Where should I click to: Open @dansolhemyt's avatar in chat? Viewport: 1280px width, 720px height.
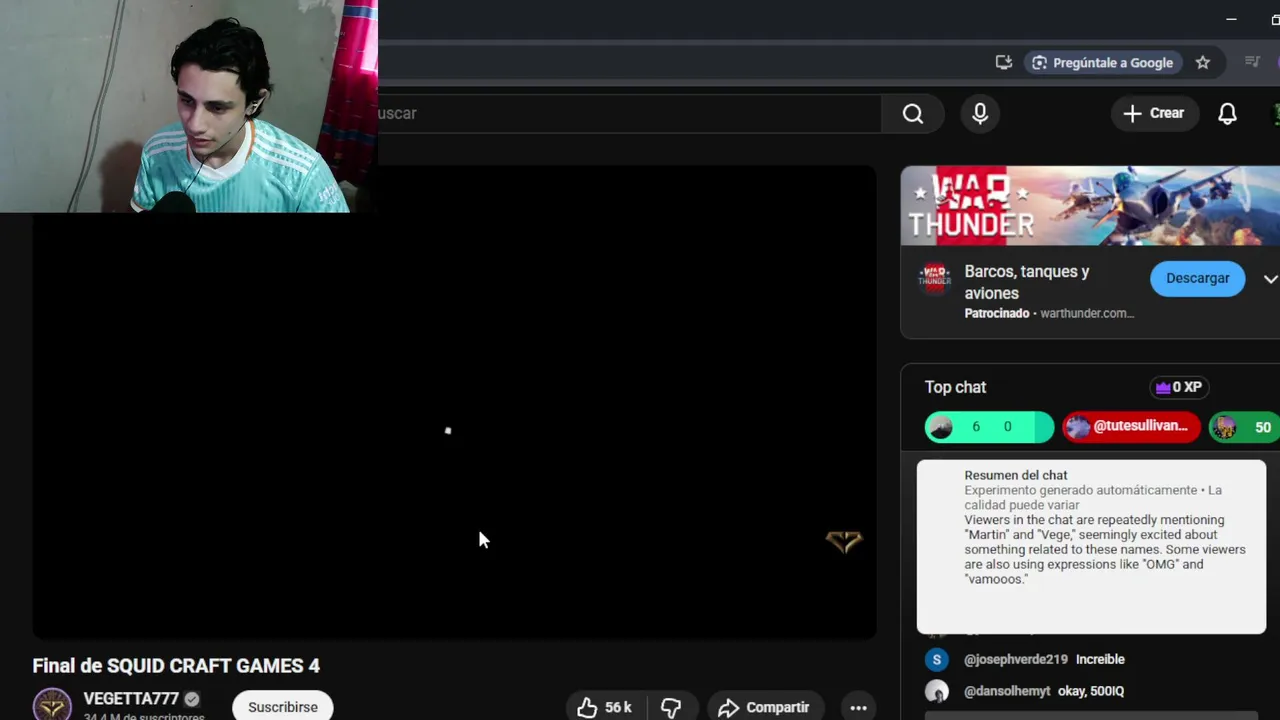pyautogui.click(x=936, y=691)
